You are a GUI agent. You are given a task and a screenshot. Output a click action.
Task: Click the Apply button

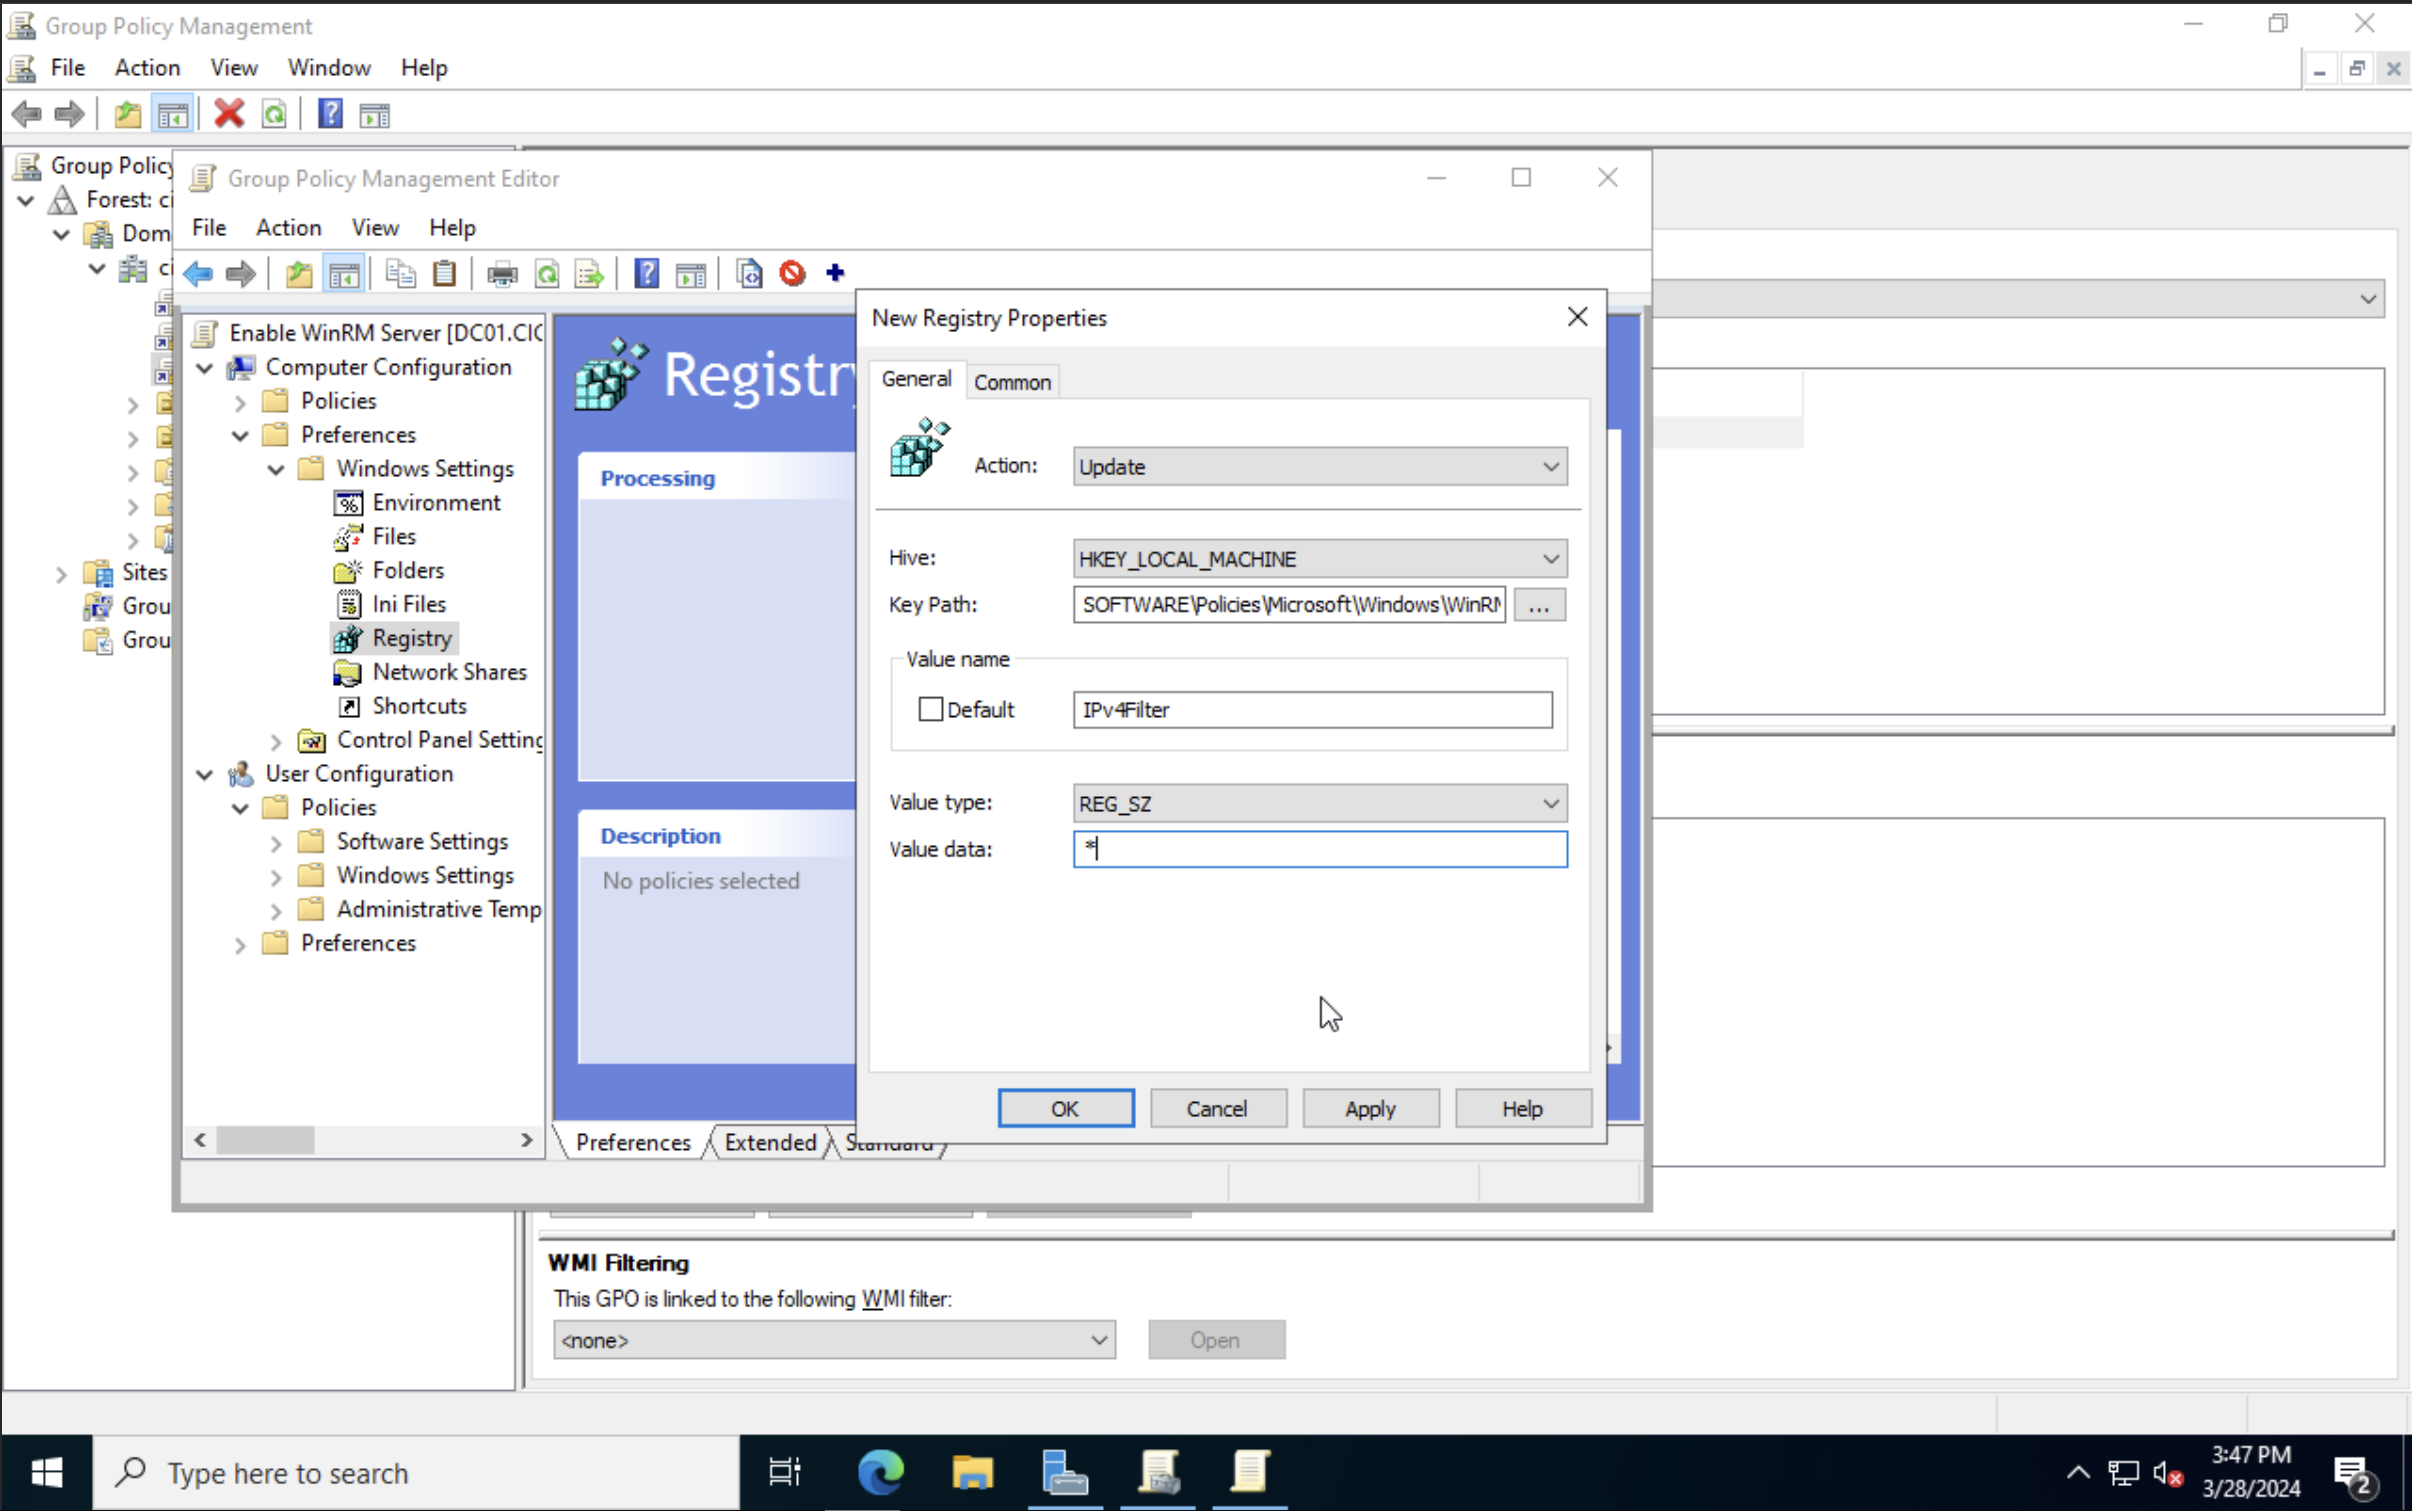[1370, 1108]
